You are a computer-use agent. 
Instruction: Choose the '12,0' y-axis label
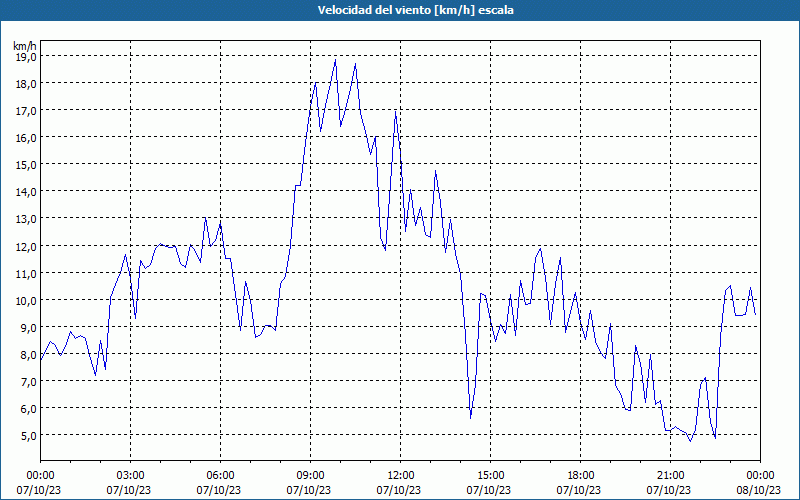click(26, 246)
